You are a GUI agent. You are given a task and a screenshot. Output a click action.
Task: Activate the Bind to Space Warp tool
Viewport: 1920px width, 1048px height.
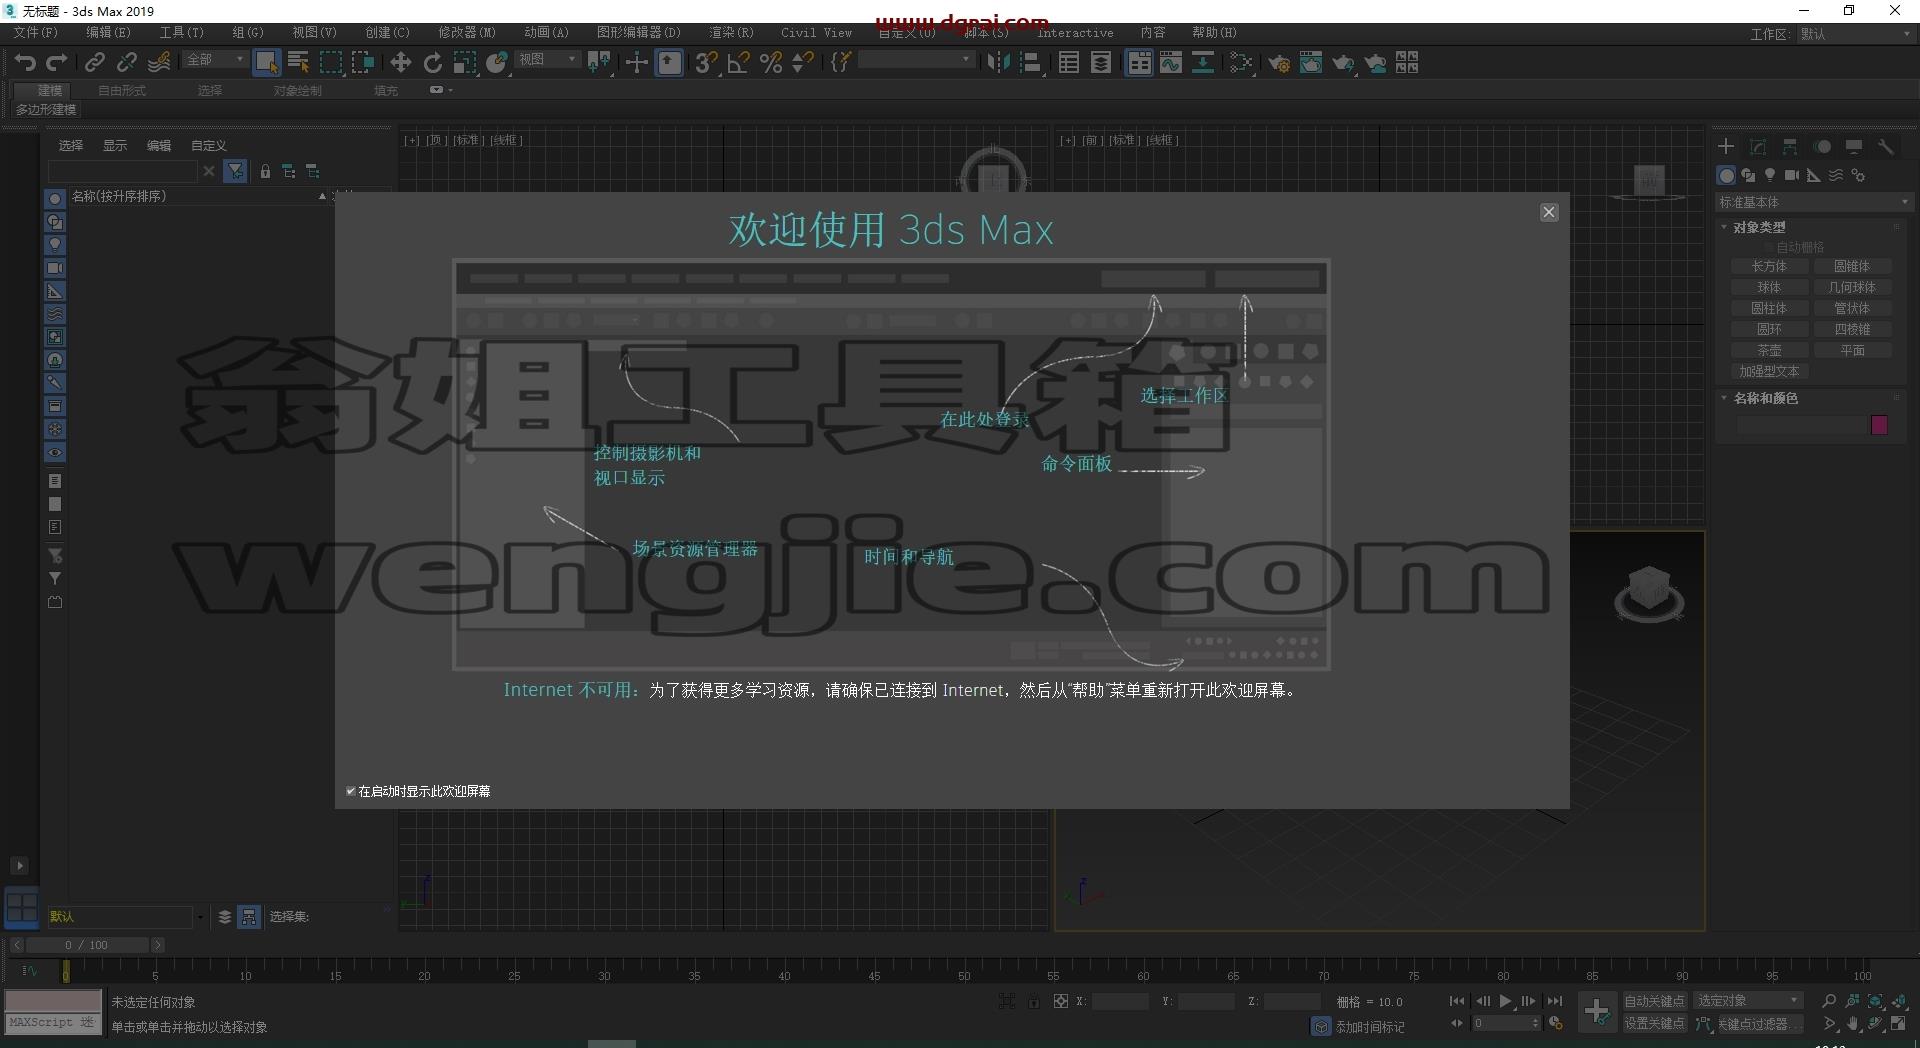pyautogui.click(x=159, y=63)
